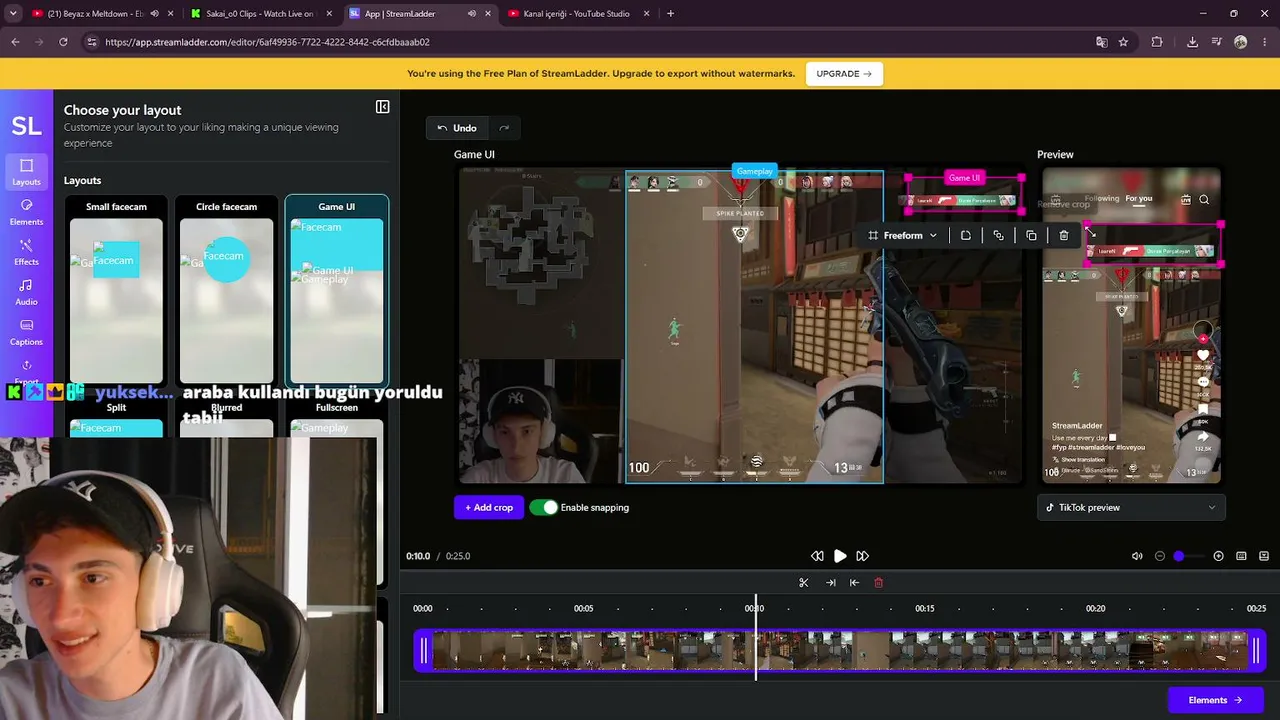The image size is (1280, 720).
Task: Click the UPGRADE button
Action: click(x=844, y=74)
